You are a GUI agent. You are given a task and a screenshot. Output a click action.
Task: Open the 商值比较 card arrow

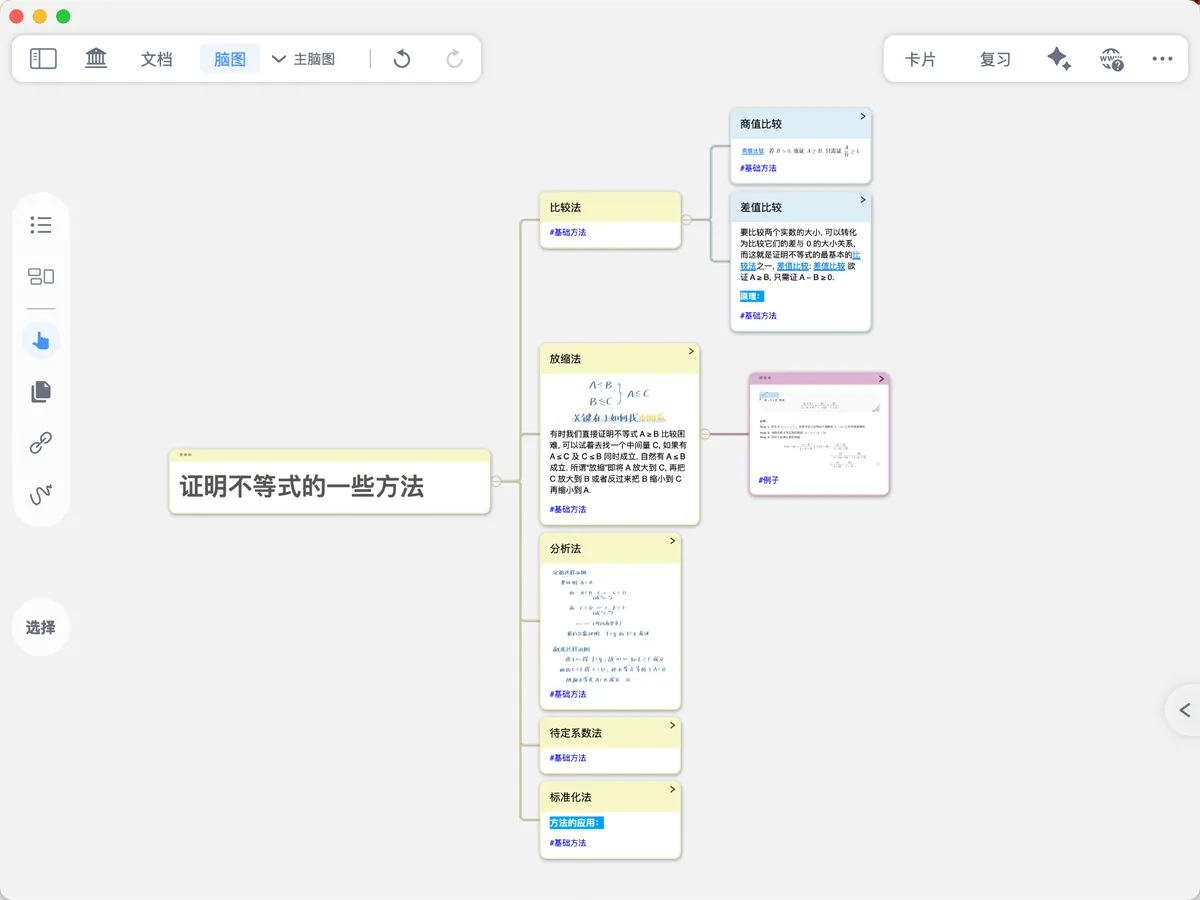tap(863, 117)
